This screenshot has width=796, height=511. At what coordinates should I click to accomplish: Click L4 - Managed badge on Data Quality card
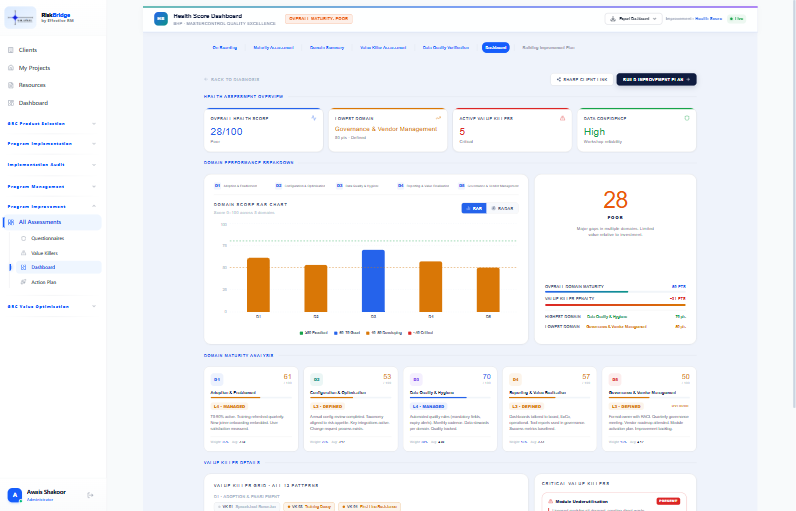point(428,406)
